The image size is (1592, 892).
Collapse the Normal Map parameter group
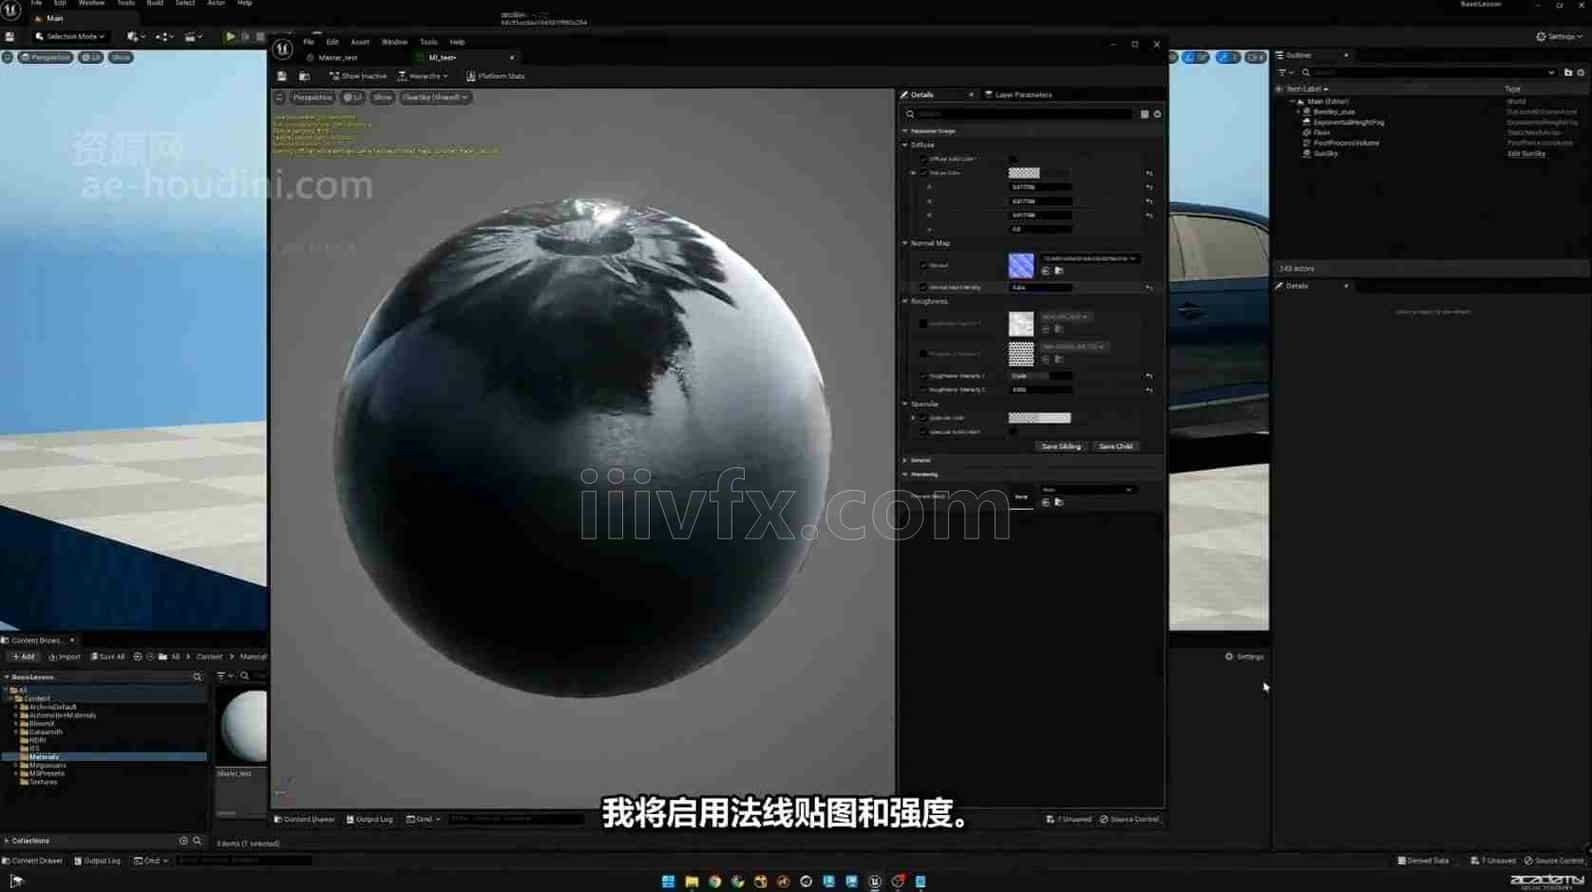coord(906,243)
